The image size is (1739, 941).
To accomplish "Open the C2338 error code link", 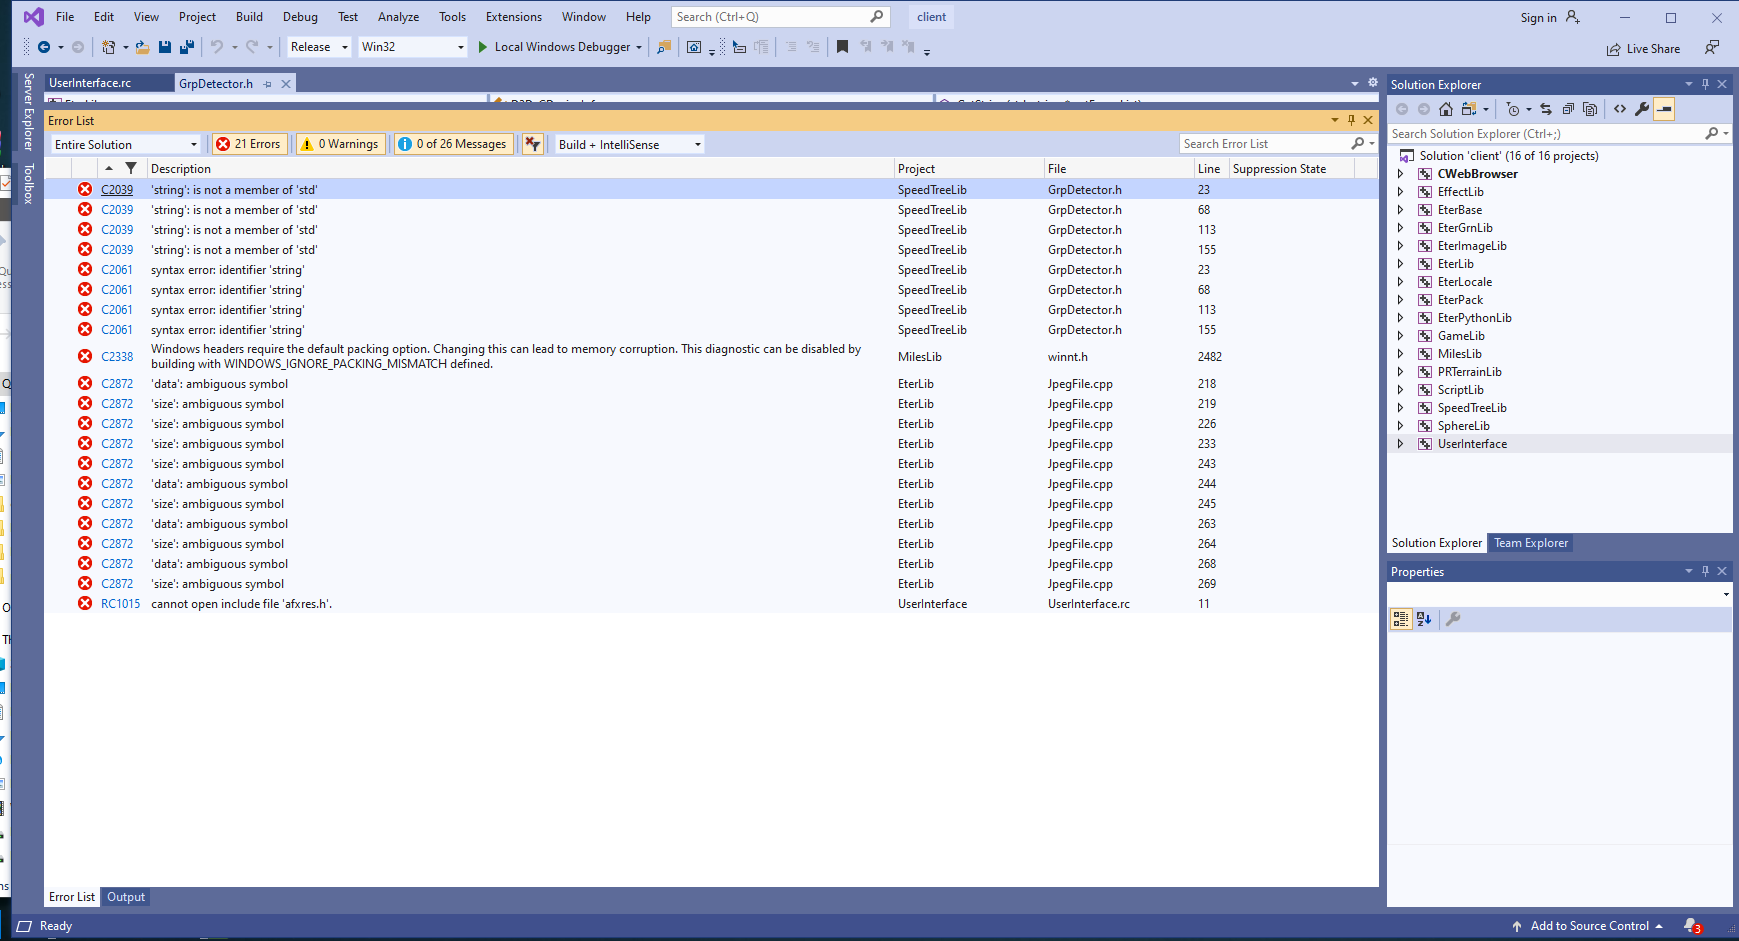I will pyautogui.click(x=117, y=357).
